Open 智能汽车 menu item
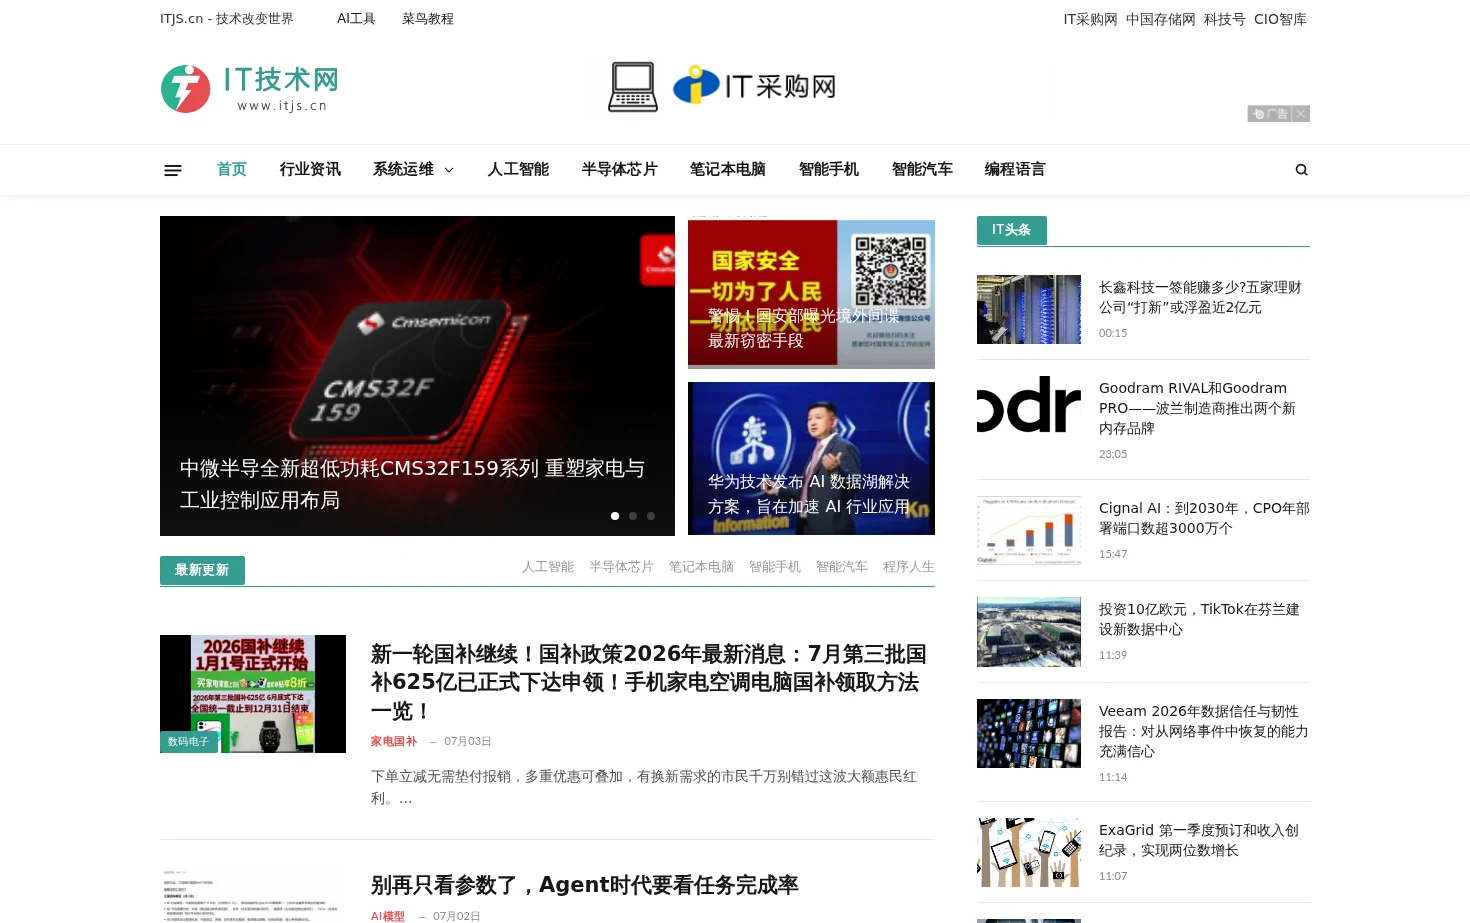1470x923 pixels. (x=922, y=169)
